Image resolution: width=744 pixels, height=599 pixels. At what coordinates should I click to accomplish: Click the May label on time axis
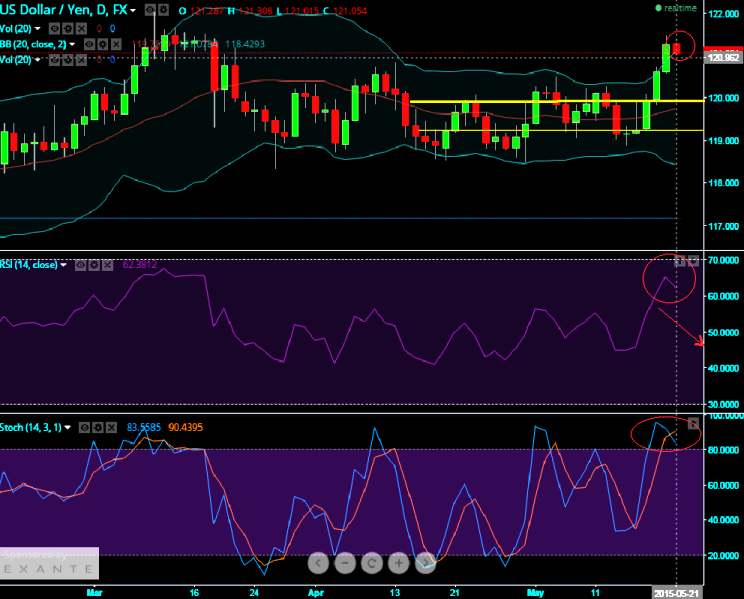pos(535,593)
